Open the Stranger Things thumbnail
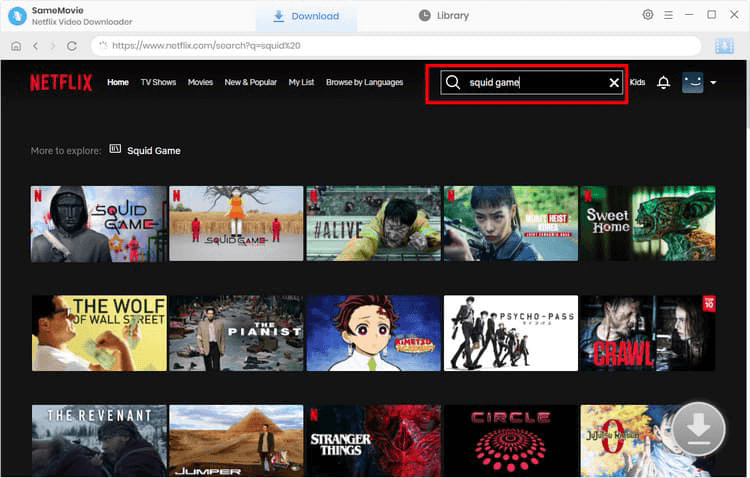The image size is (750, 478). 373,440
